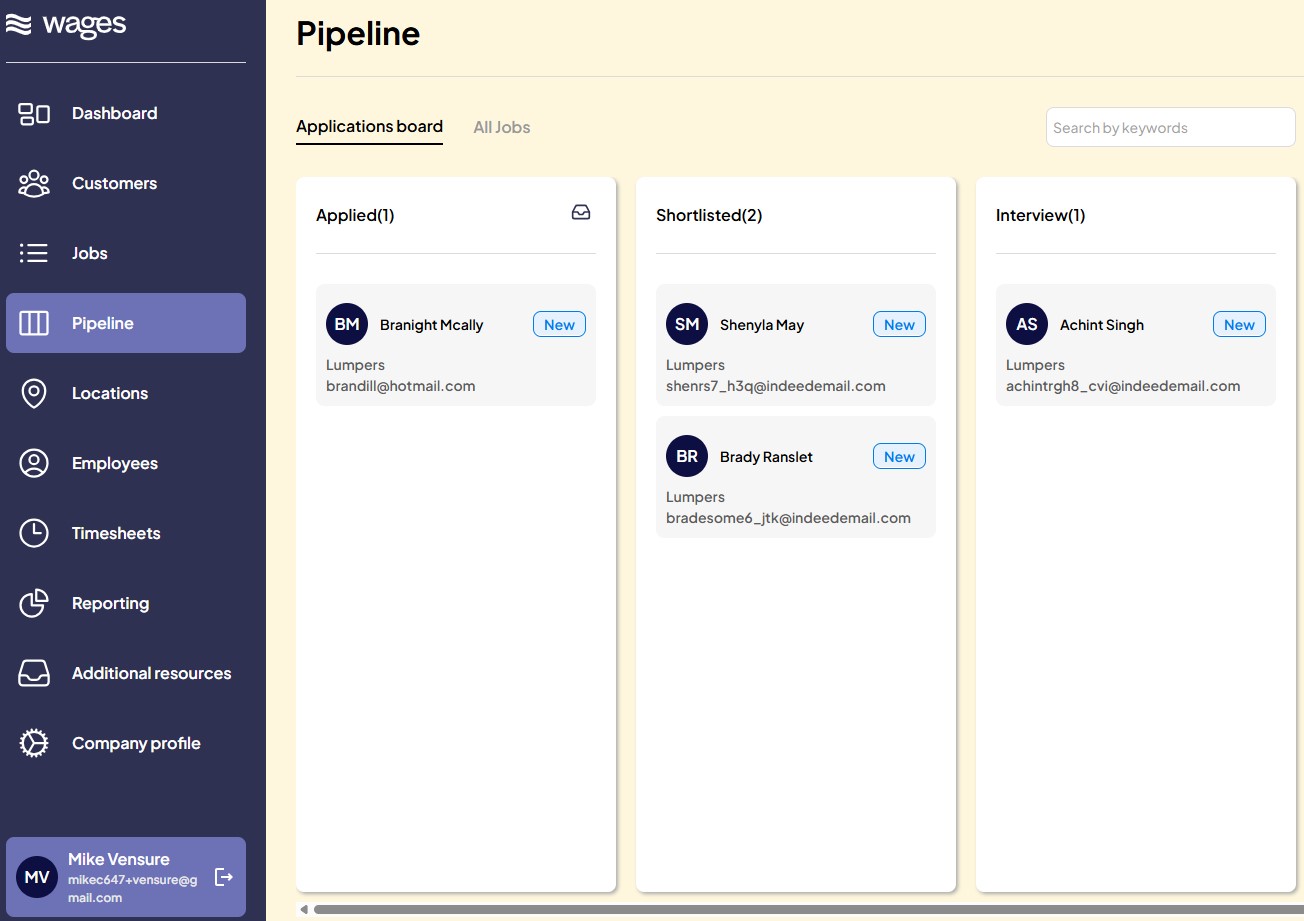The width and height of the screenshot is (1304, 921).
Task: Click New badge on Achint Singh card
Action: coord(1239,324)
